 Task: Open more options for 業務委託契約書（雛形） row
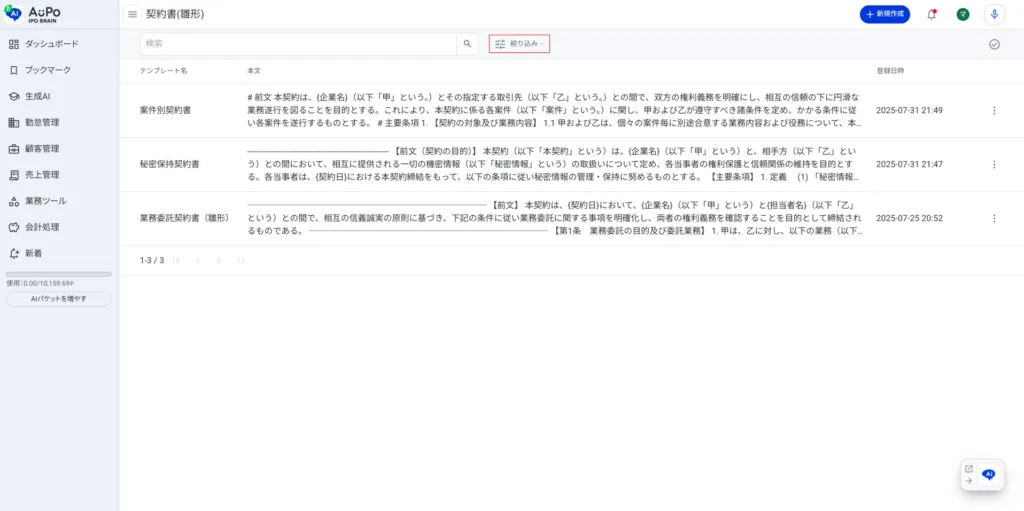pos(994,218)
